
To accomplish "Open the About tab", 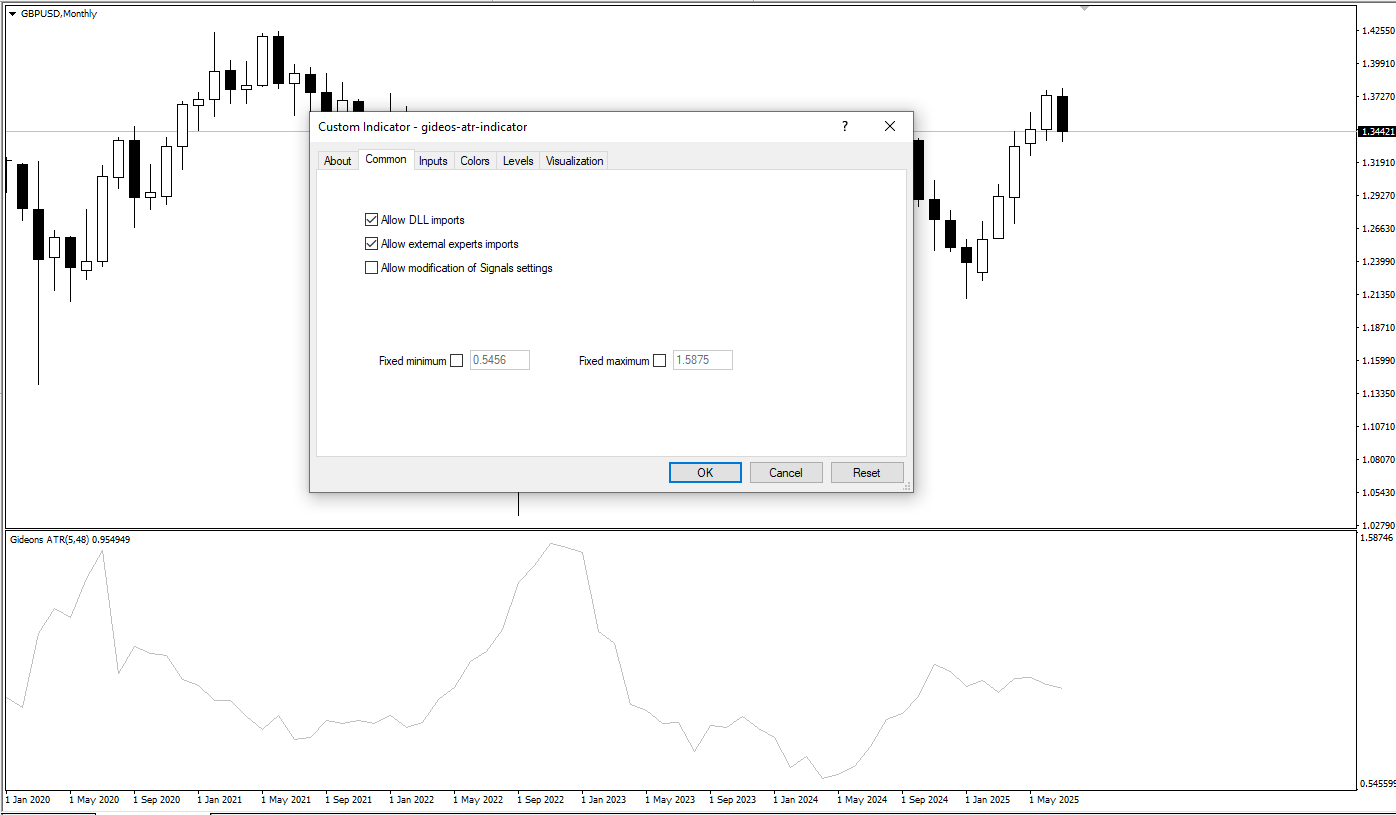I will 338,161.
